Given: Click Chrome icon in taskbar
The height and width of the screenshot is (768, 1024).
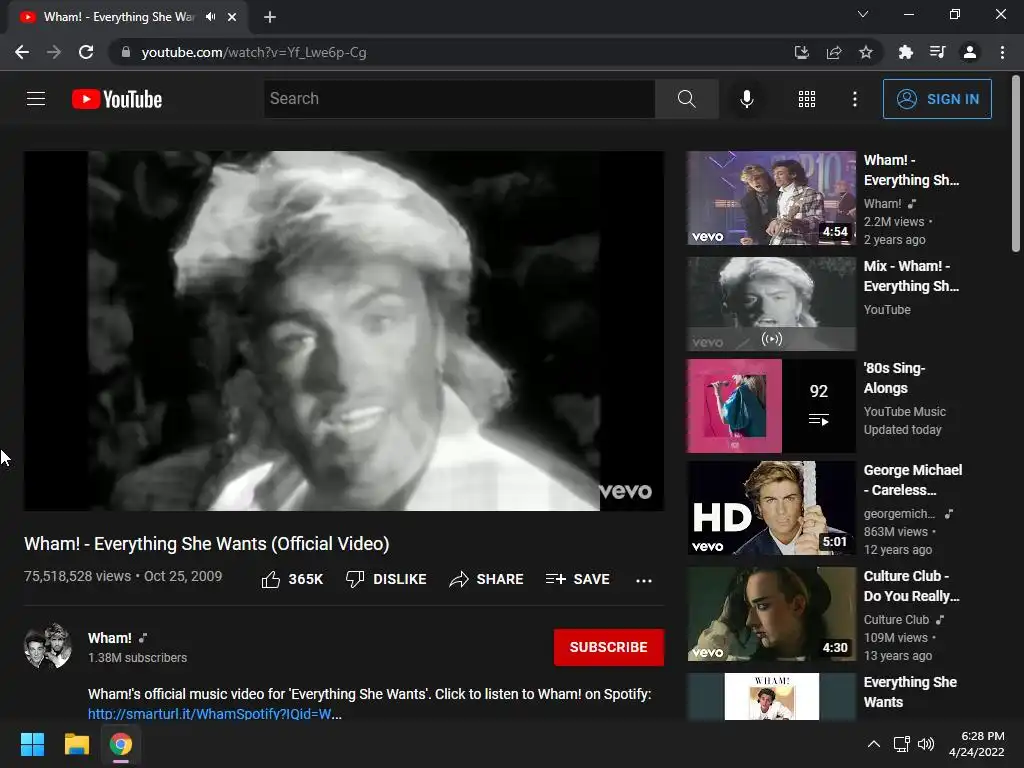Looking at the screenshot, I should [x=121, y=744].
